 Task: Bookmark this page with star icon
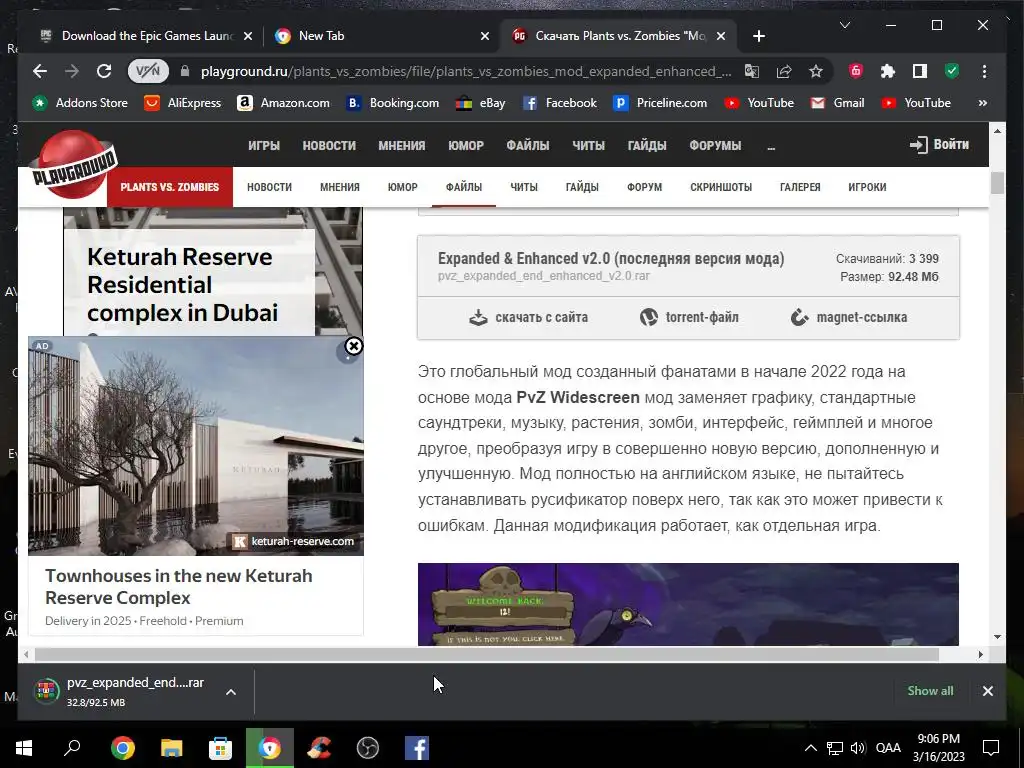816,71
